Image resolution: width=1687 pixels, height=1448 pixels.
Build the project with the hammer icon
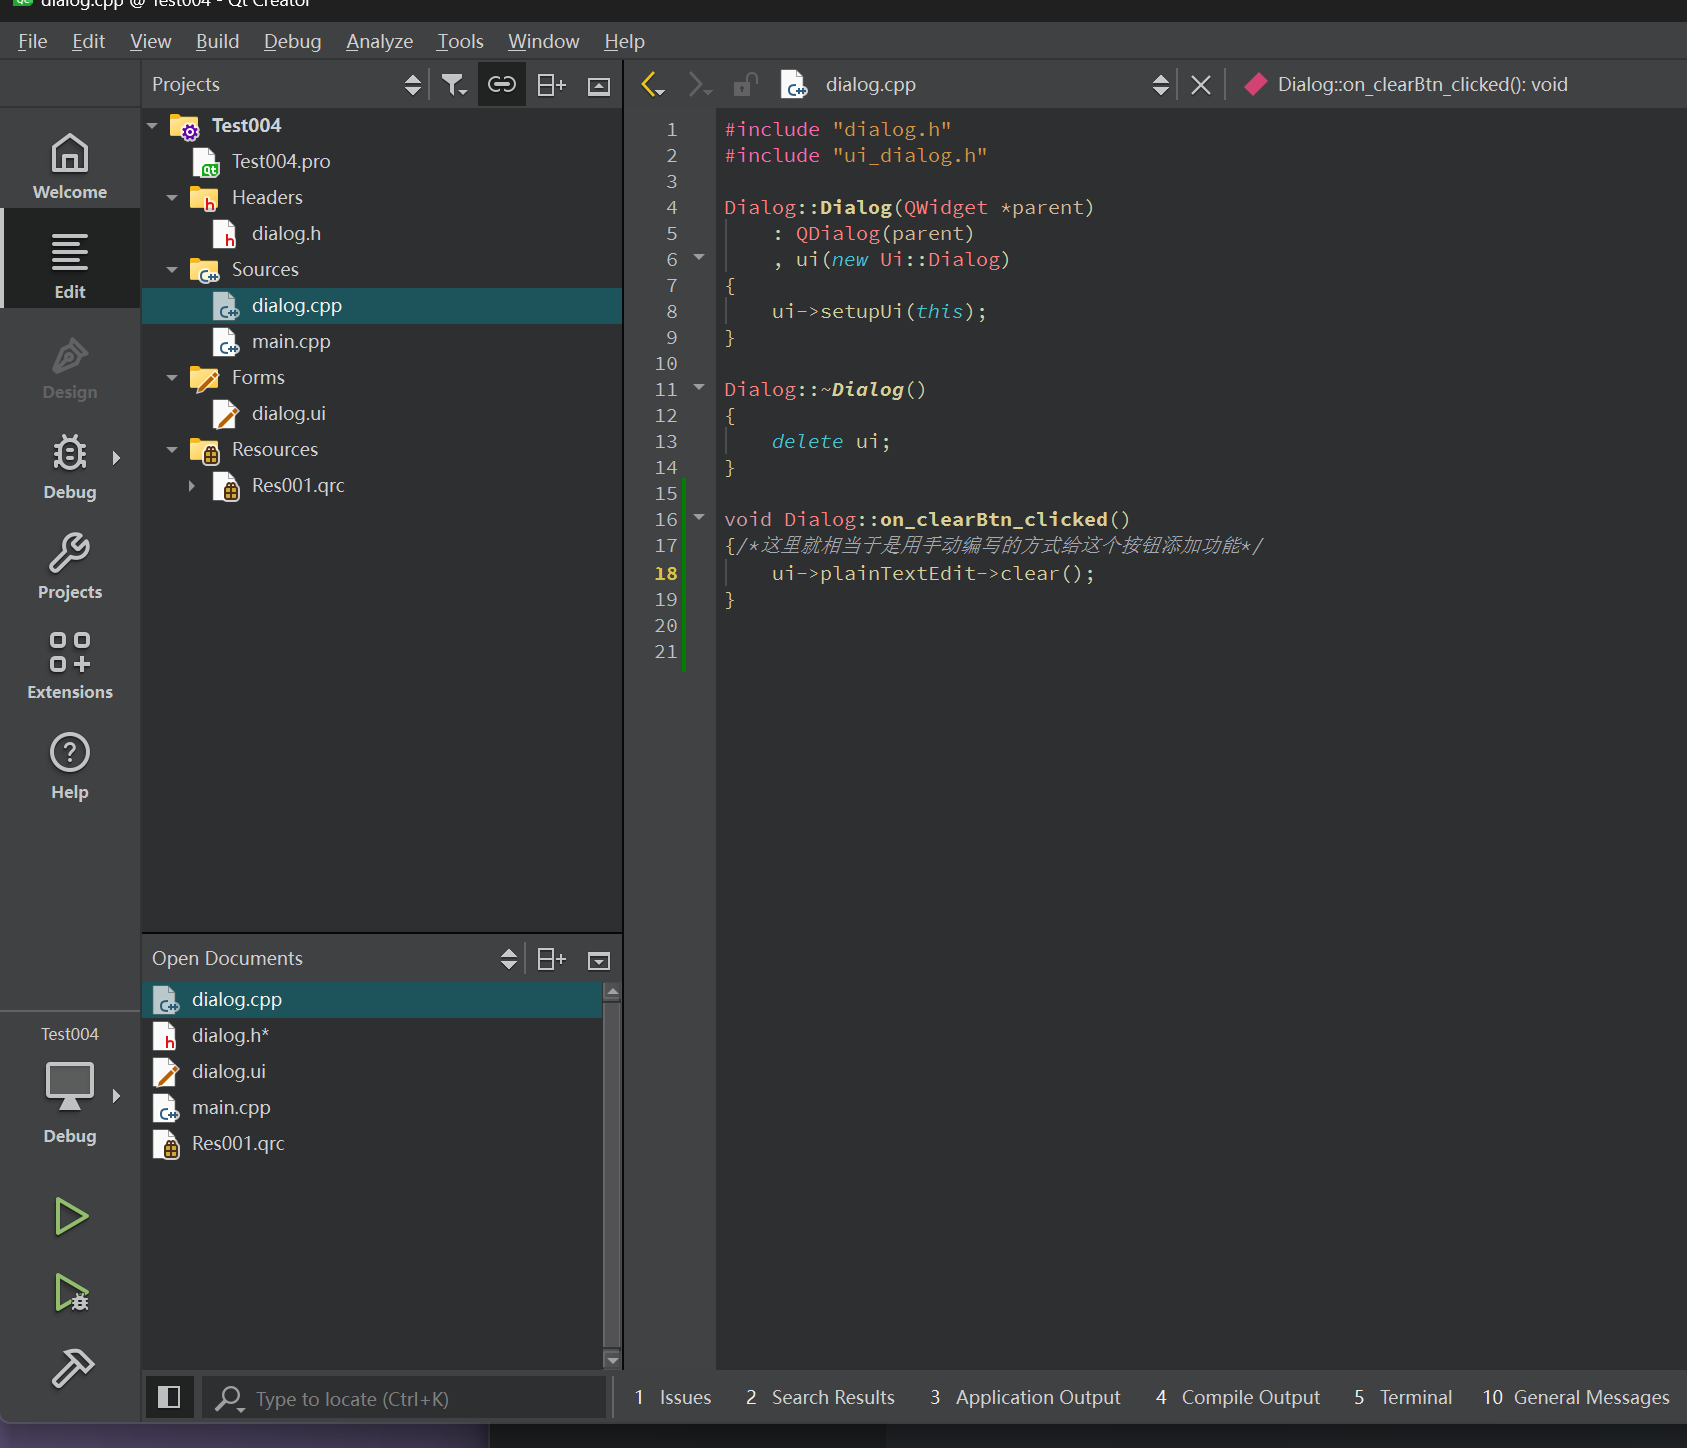tap(71, 1368)
